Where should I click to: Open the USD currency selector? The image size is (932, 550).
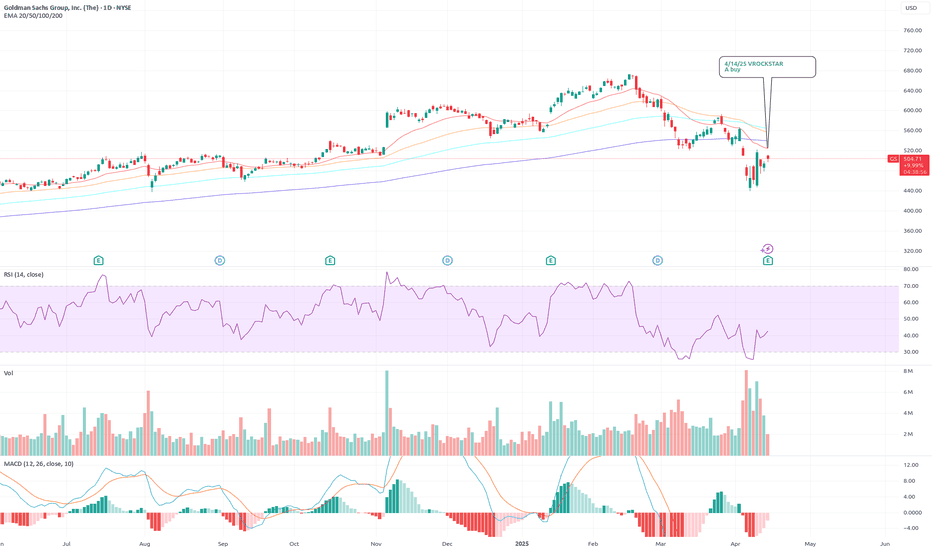(x=911, y=8)
